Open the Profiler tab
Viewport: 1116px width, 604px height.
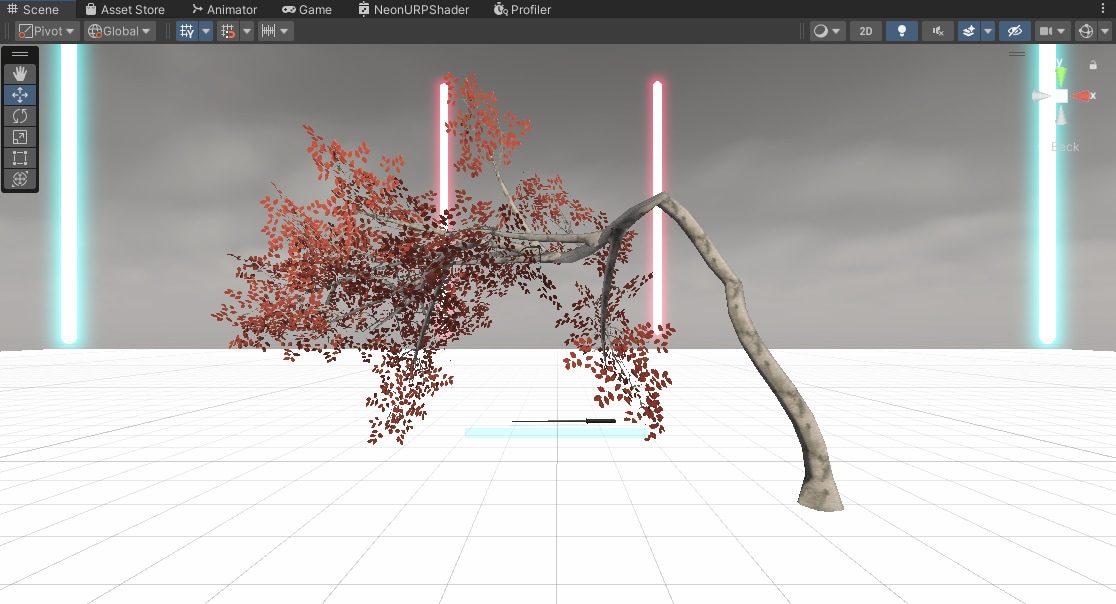(x=522, y=9)
